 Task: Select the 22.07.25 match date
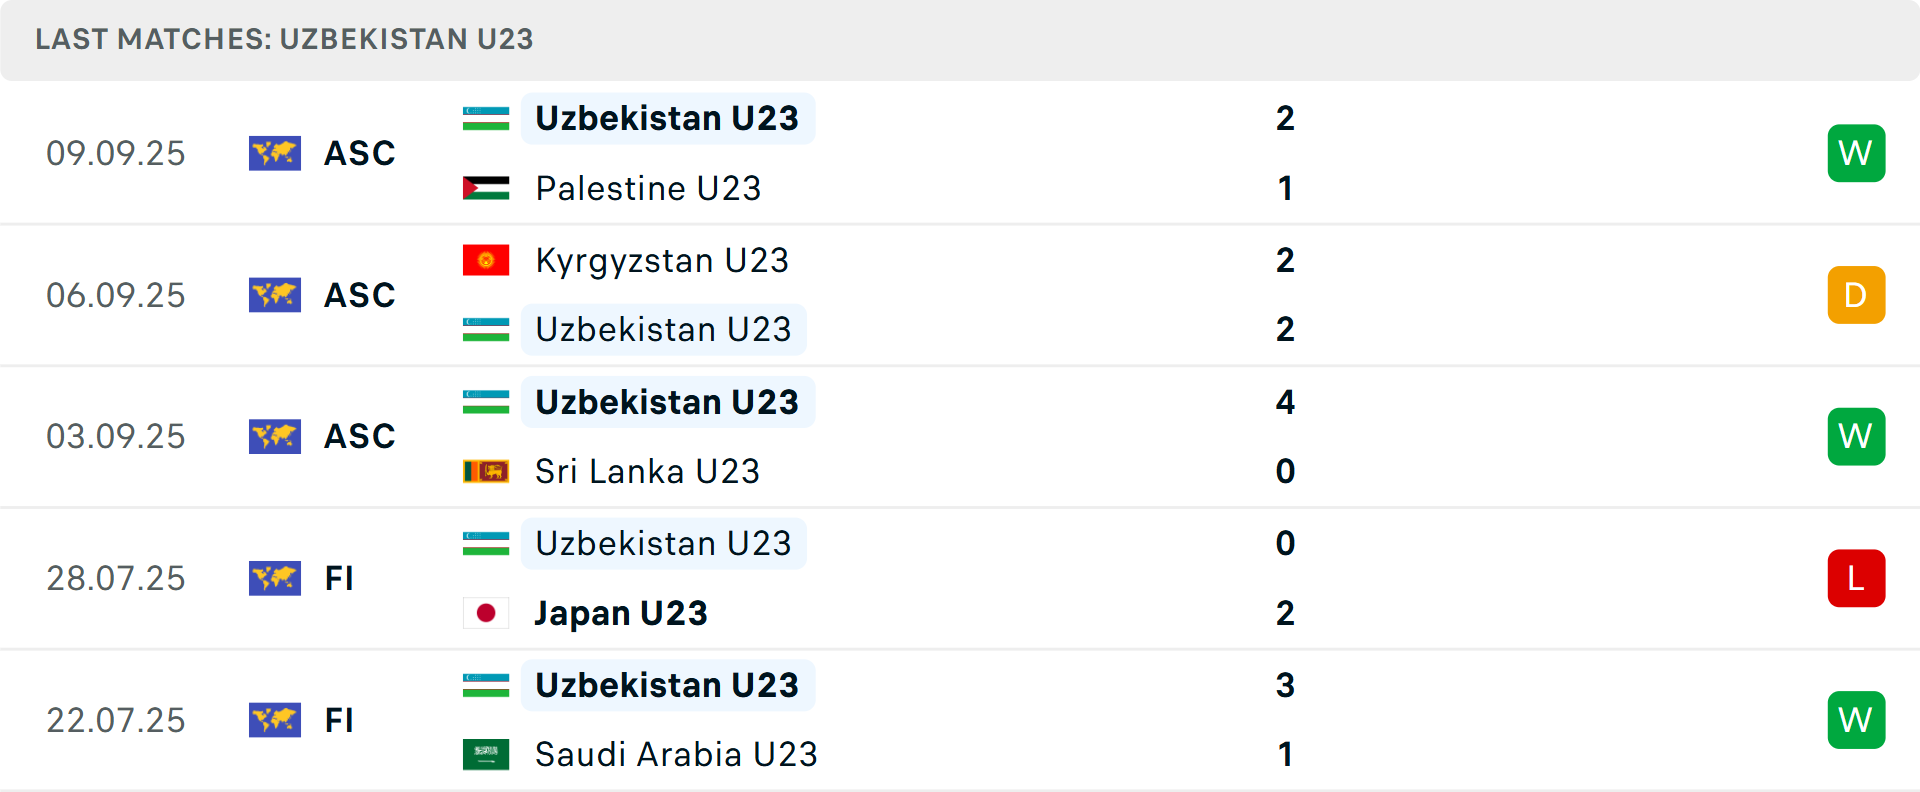point(116,720)
